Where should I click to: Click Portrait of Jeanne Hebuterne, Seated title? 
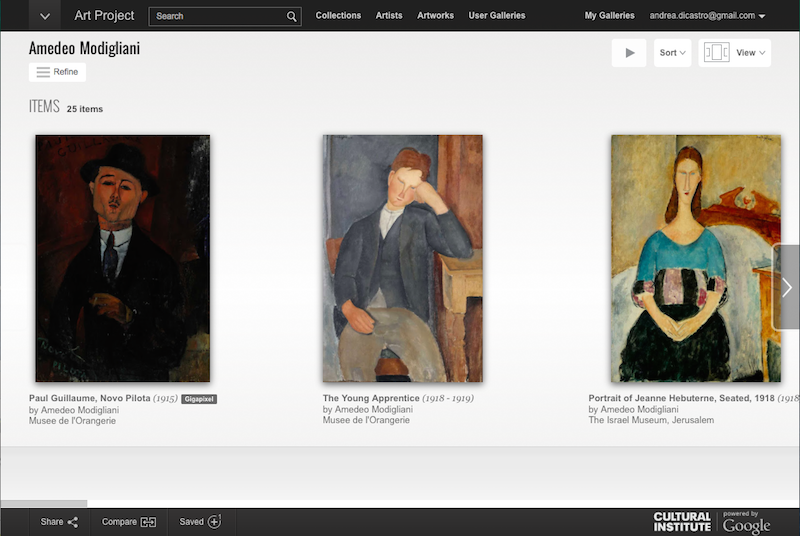tap(682, 398)
